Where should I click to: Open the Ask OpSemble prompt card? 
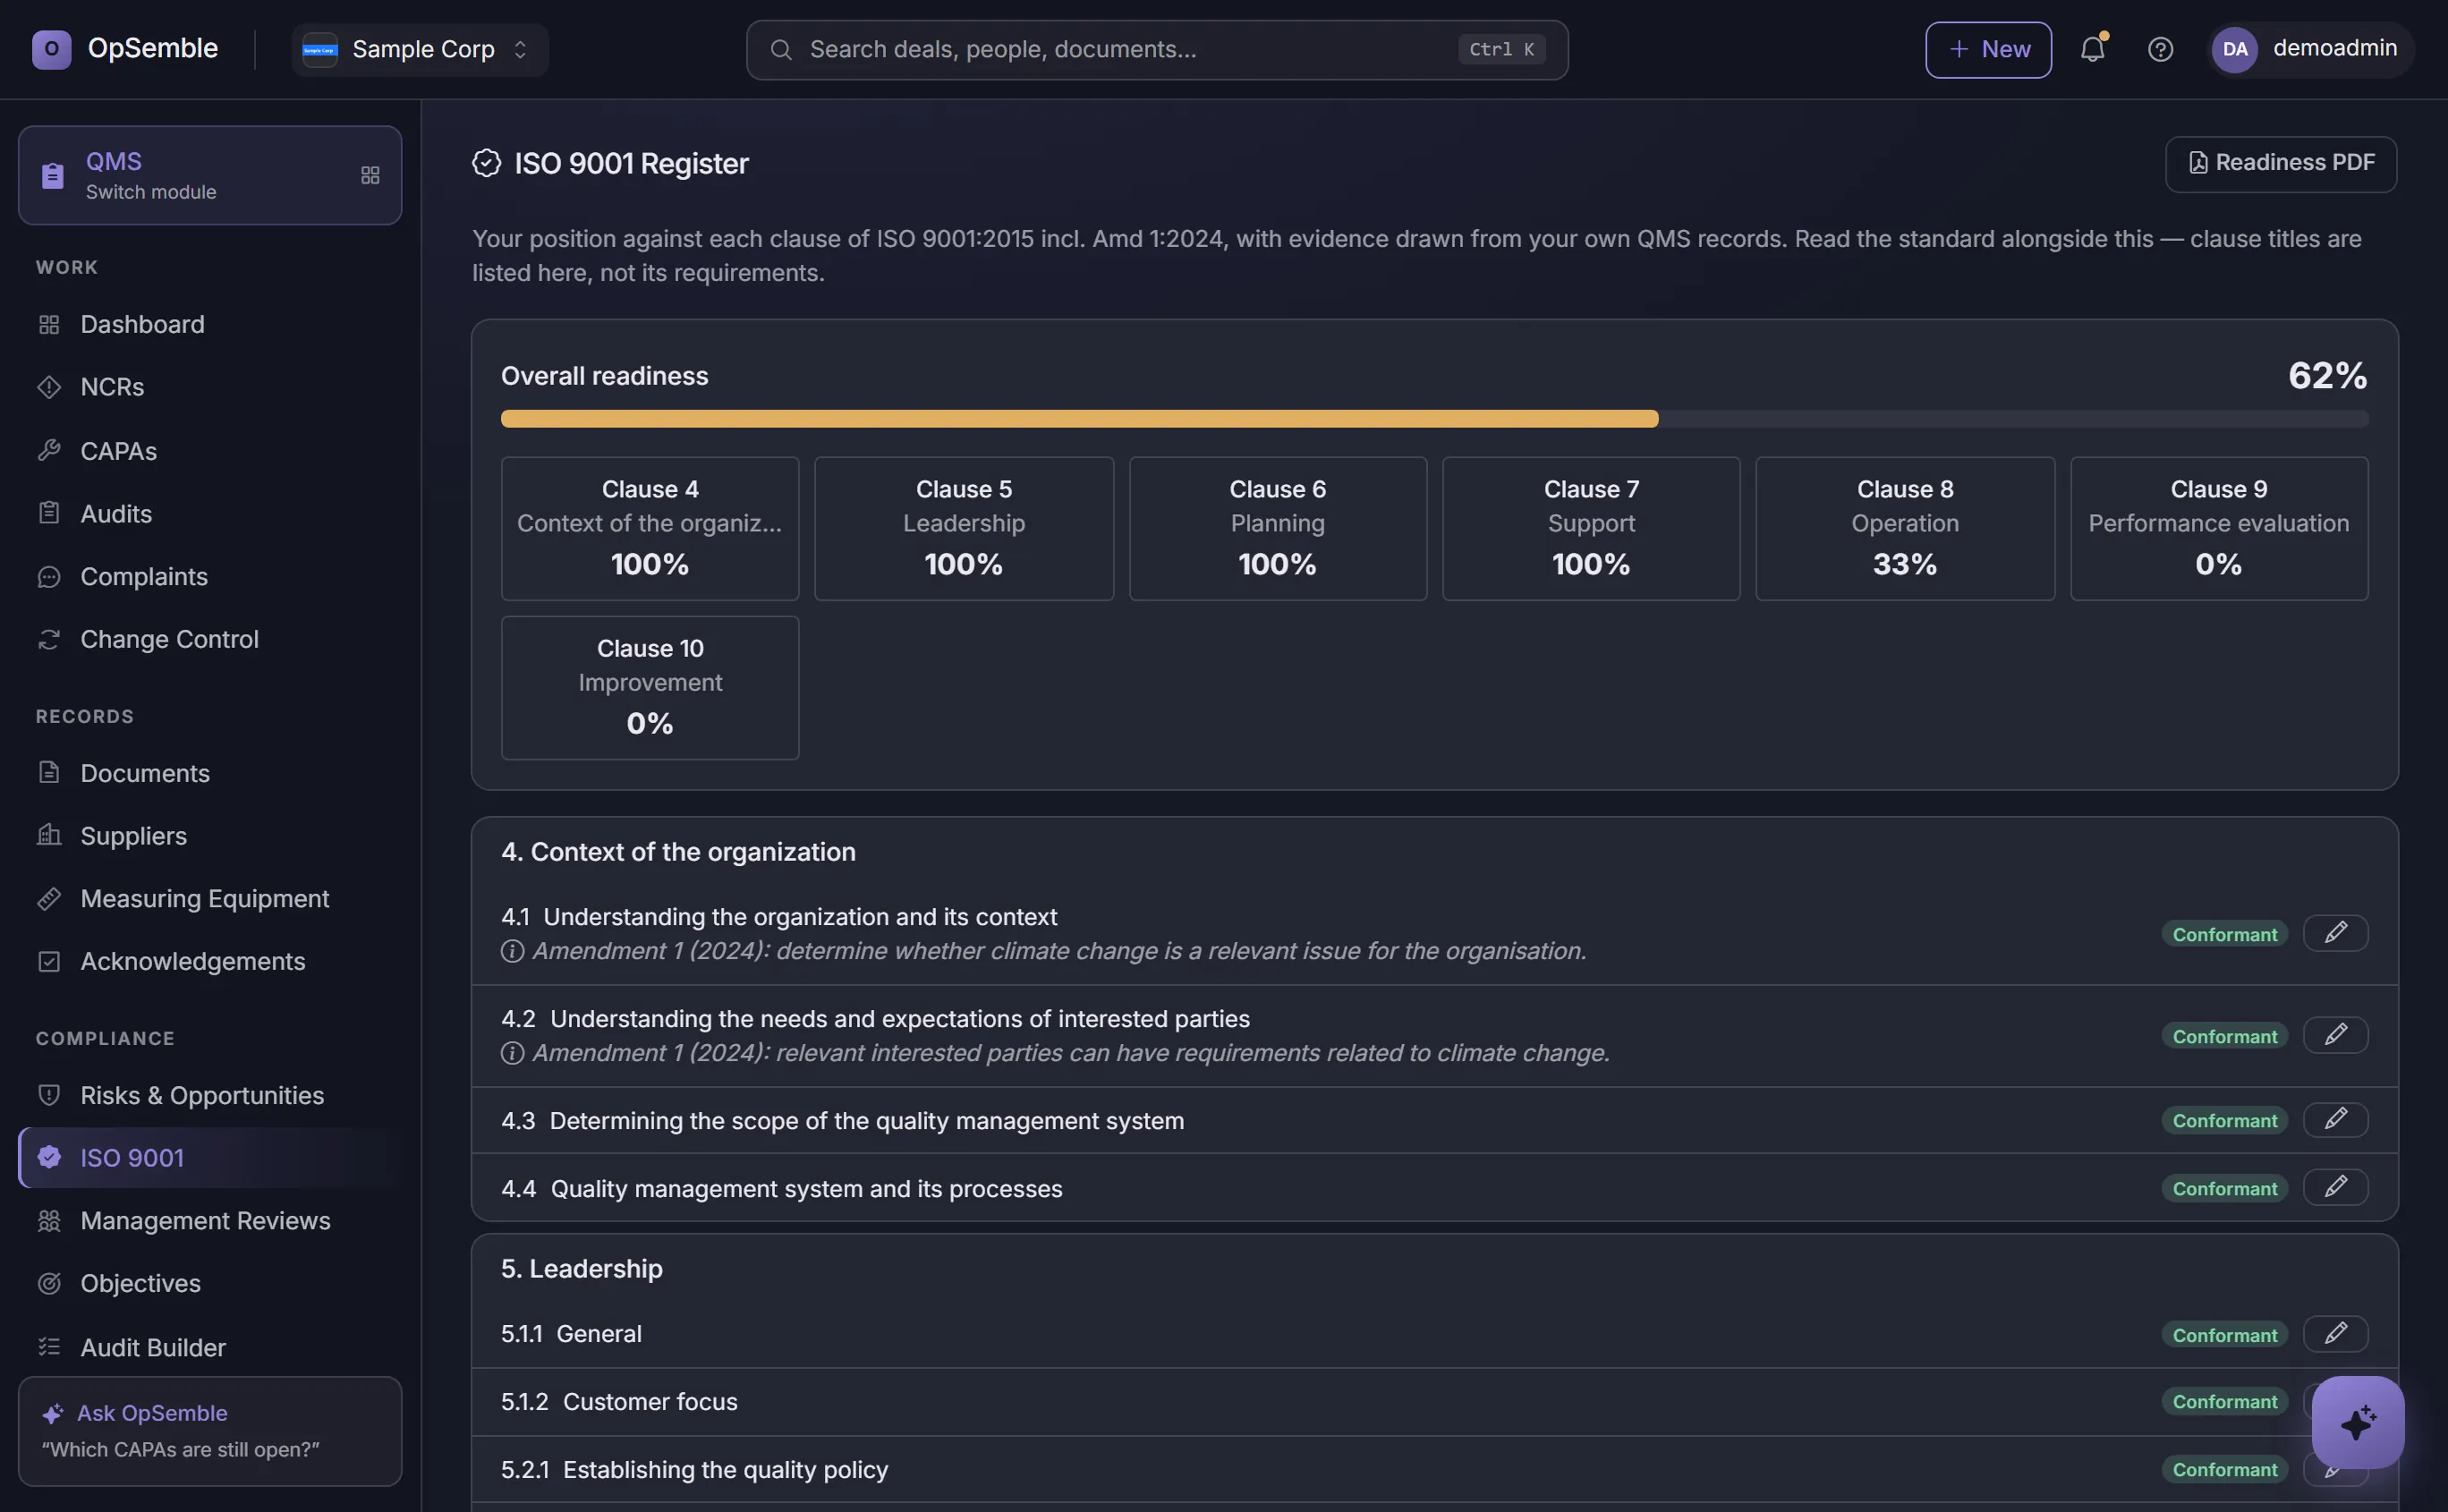[210, 1431]
